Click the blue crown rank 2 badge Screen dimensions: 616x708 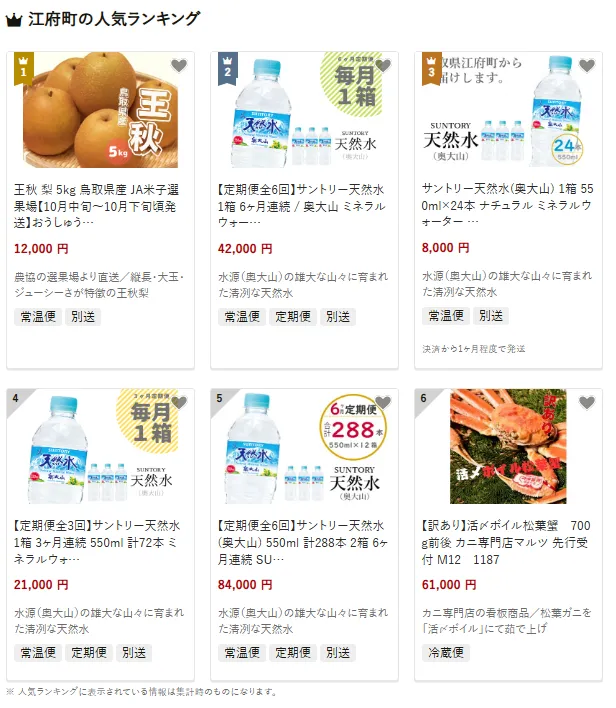[x=228, y=69]
